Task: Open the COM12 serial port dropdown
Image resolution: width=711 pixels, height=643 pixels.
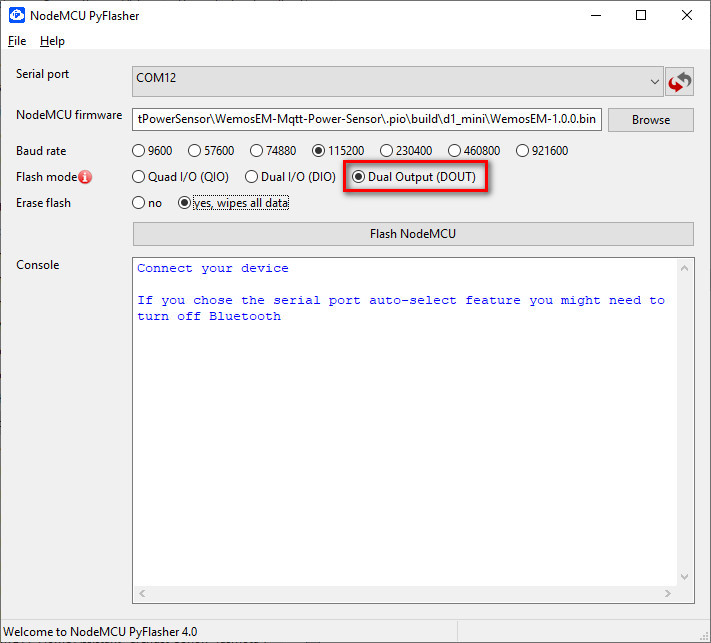Action: tap(398, 82)
